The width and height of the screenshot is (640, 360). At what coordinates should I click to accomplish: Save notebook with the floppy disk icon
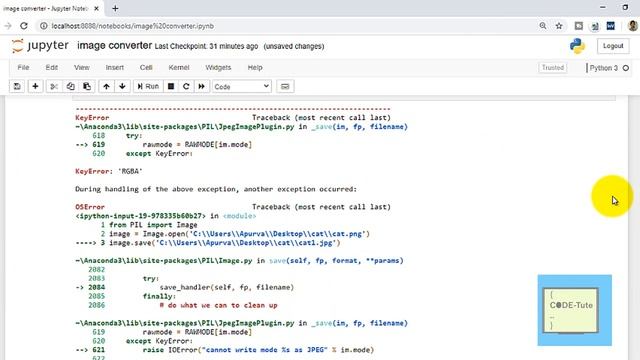click(17, 87)
